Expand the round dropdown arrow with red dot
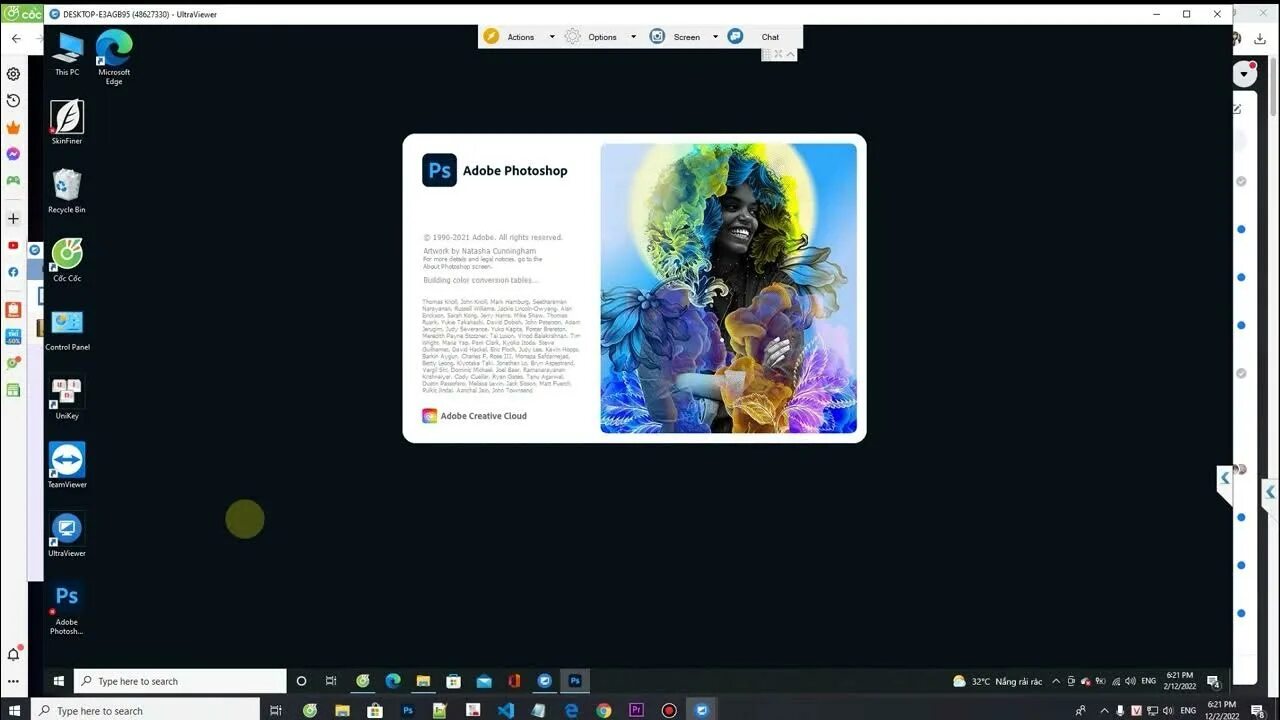Viewport: 1280px width, 720px height. [x=1245, y=74]
